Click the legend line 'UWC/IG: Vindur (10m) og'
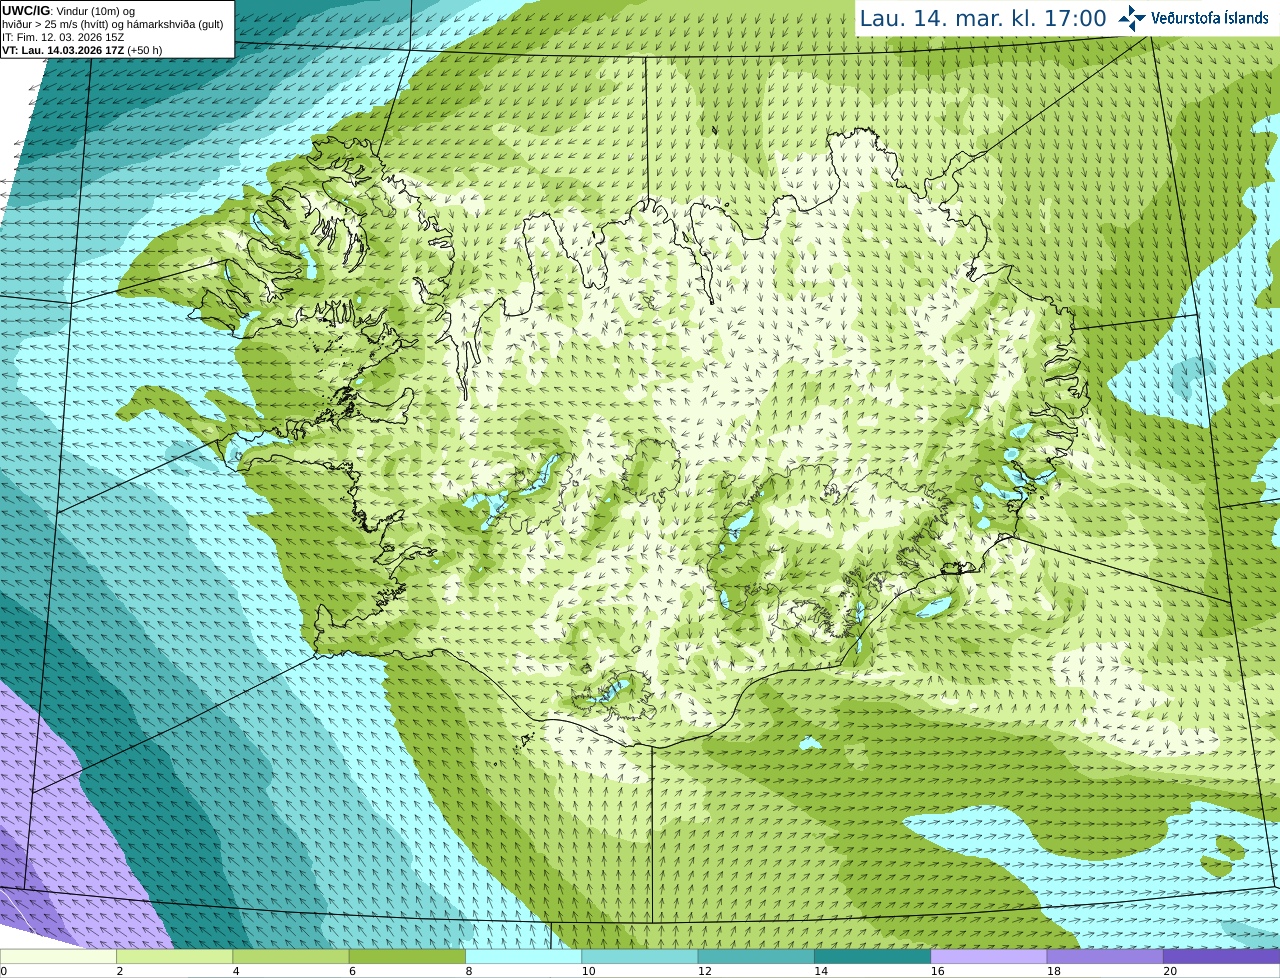 coord(69,11)
